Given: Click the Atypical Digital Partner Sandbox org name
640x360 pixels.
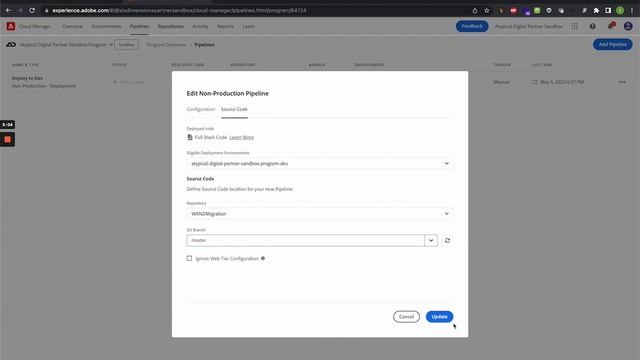Looking at the screenshot, I should point(529,26).
